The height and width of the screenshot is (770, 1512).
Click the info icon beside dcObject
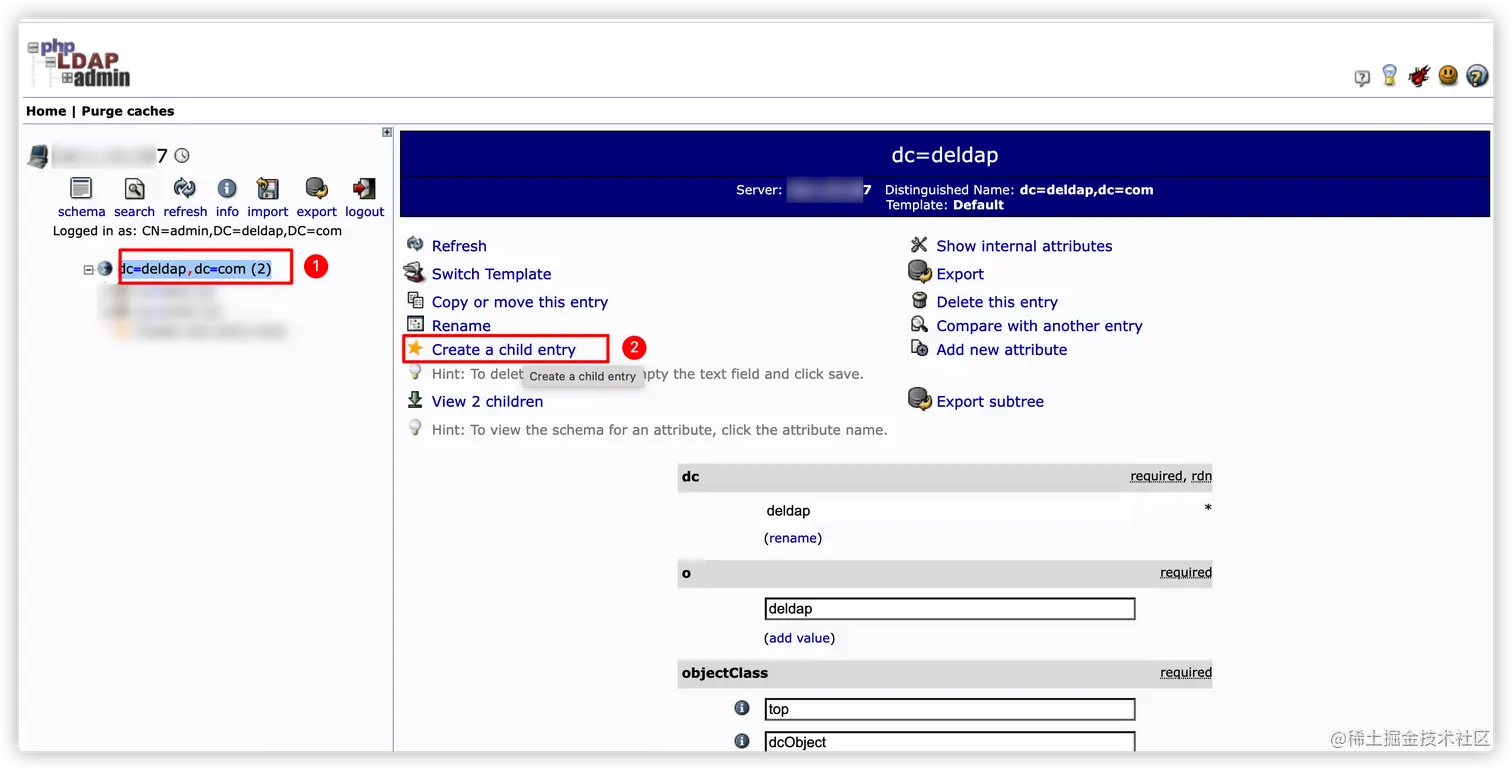tap(742, 741)
